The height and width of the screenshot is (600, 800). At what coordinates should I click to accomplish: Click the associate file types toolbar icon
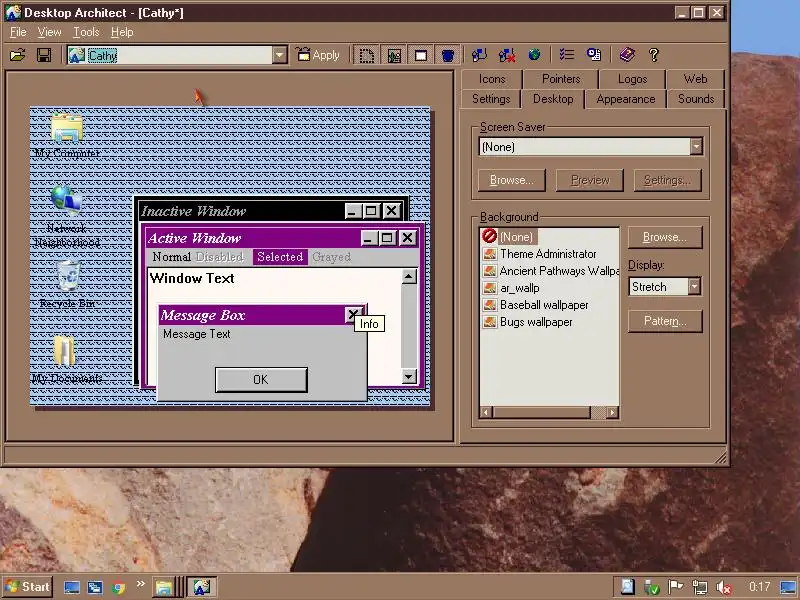(x=479, y=55)
